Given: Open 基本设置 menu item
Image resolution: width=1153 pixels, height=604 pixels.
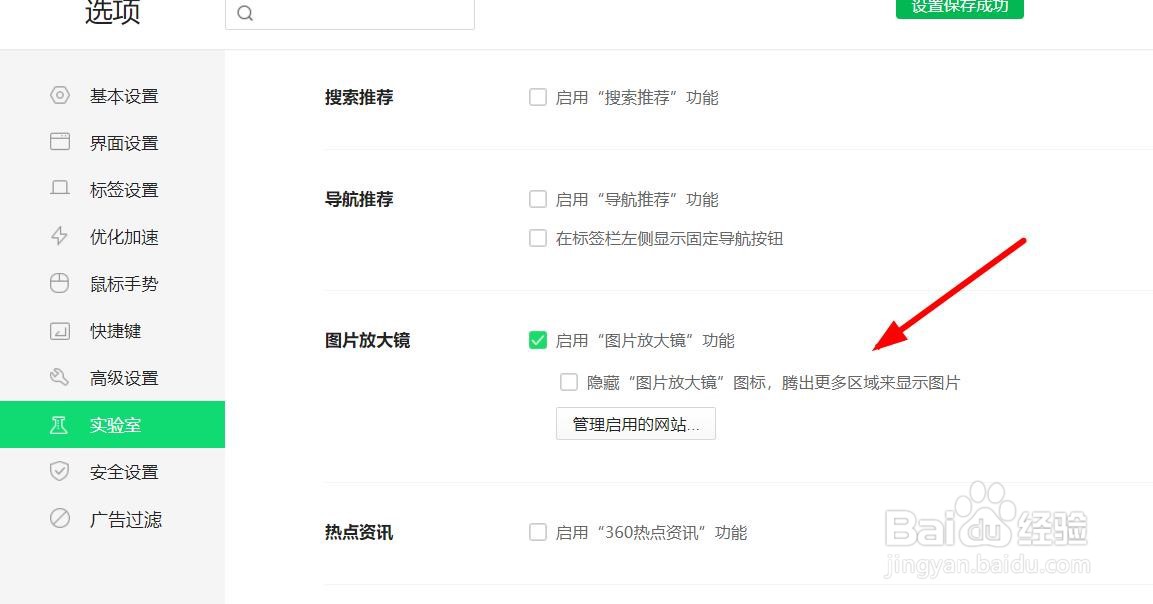Looking at the screenshot, I should point(113,96).
